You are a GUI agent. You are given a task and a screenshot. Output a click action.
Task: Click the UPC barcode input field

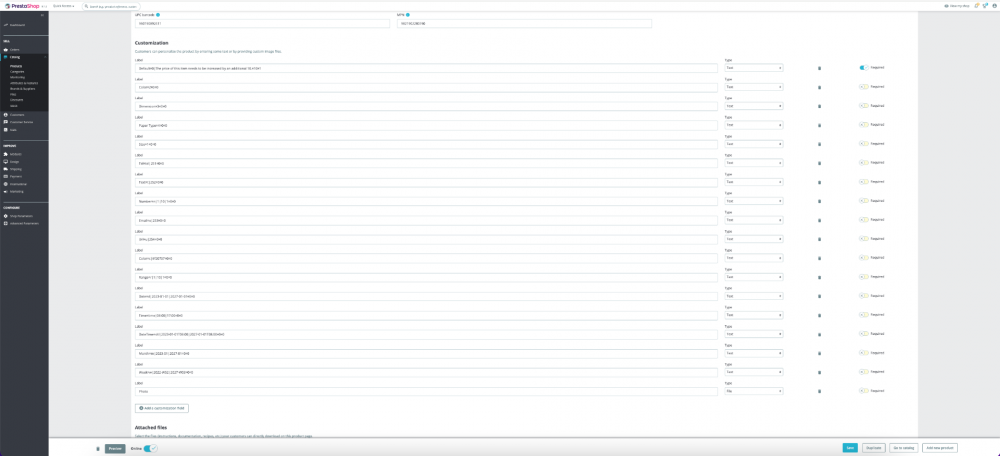coord(262,24)
